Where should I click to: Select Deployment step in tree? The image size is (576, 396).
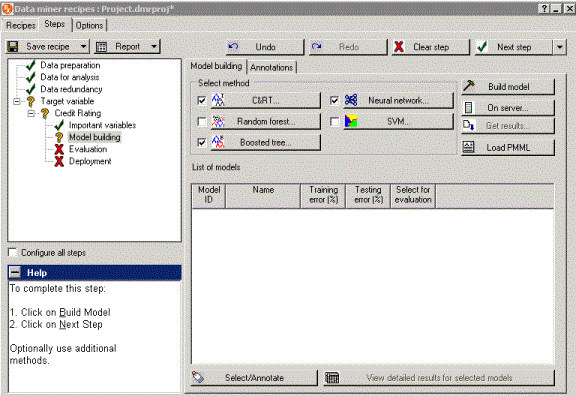tap(90, 161)
